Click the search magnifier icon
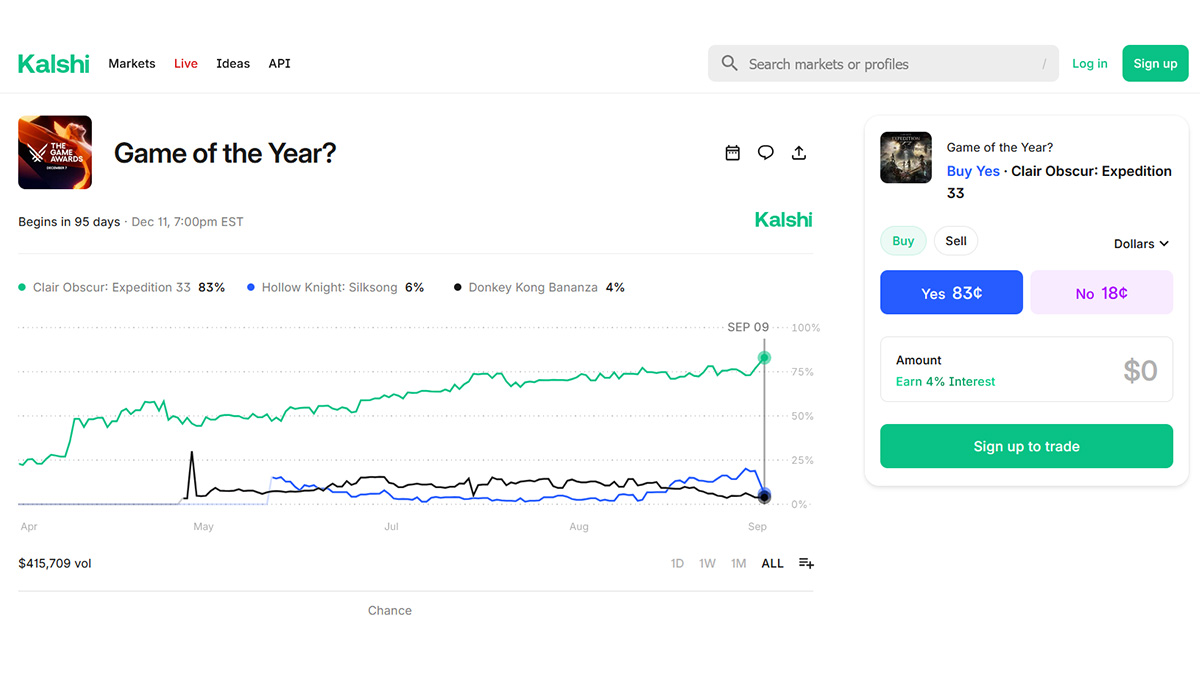1200x675 pixels. [x=729, y=63]
